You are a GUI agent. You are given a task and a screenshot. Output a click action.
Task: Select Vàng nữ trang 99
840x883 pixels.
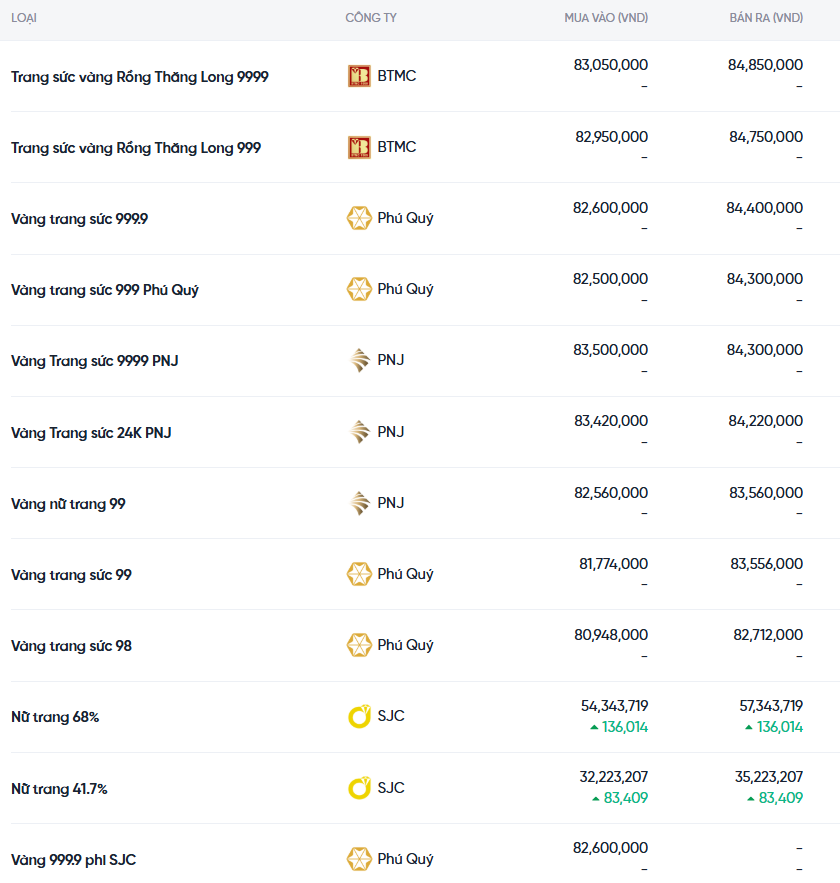68,503
